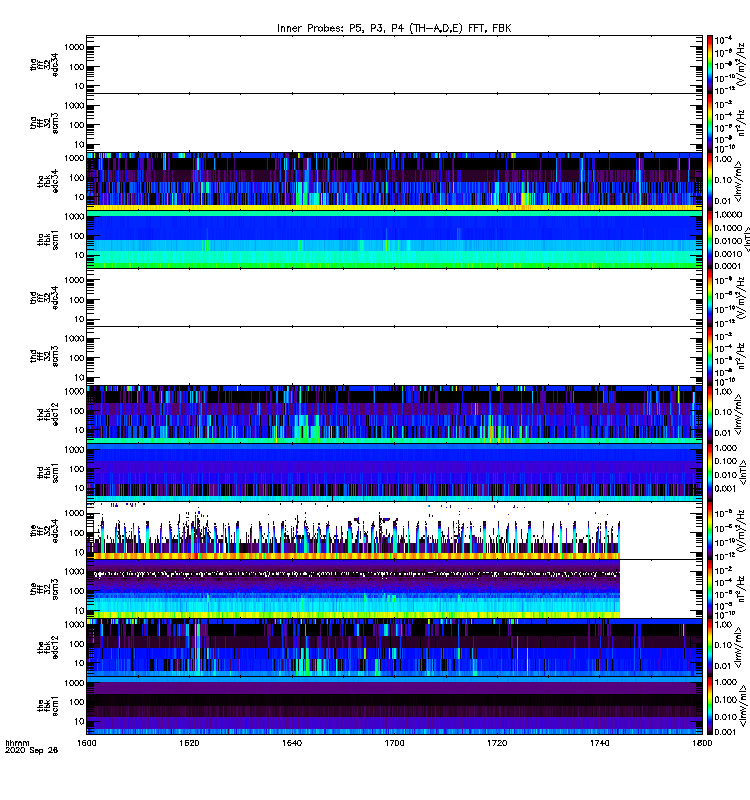This screenshot has height=800, width=750.
Task: Select the 'thd fff 32 edc34' panel label
Action: (44, 298)
